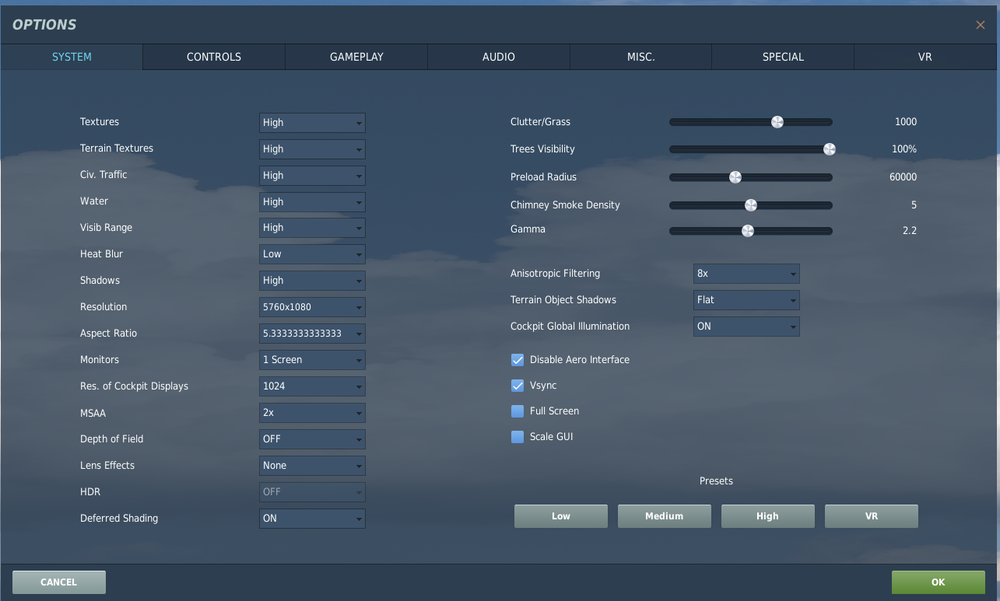Open the GAMEPLAY tab

356,57
